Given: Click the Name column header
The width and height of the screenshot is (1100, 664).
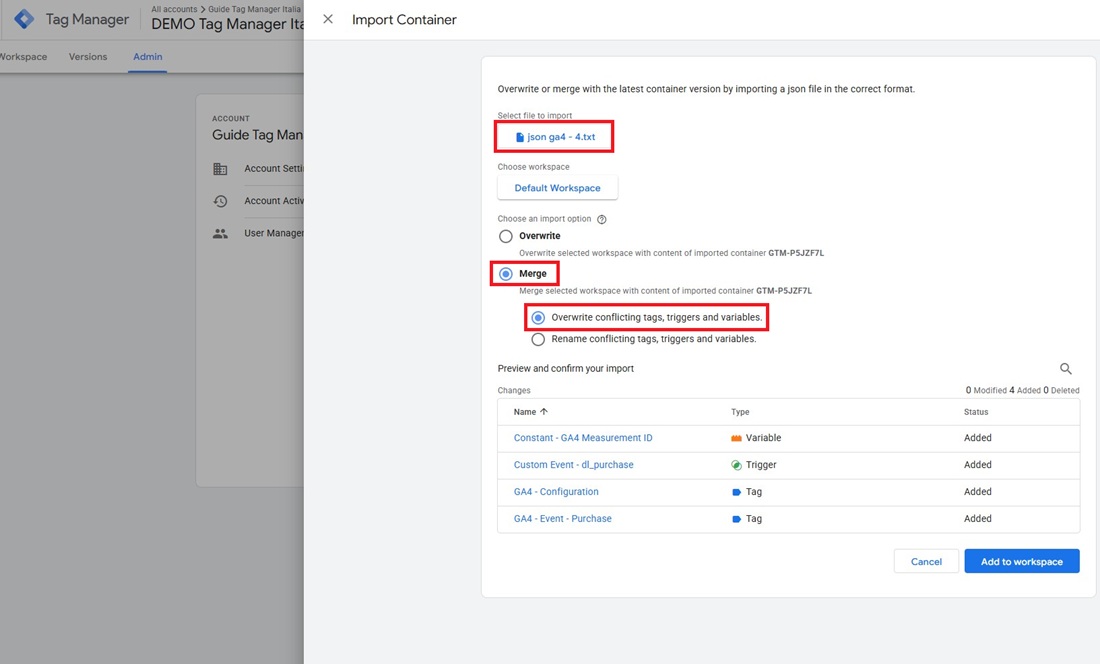Looking at the screenshot, I should pyautogui.click(x=524, y=412).
